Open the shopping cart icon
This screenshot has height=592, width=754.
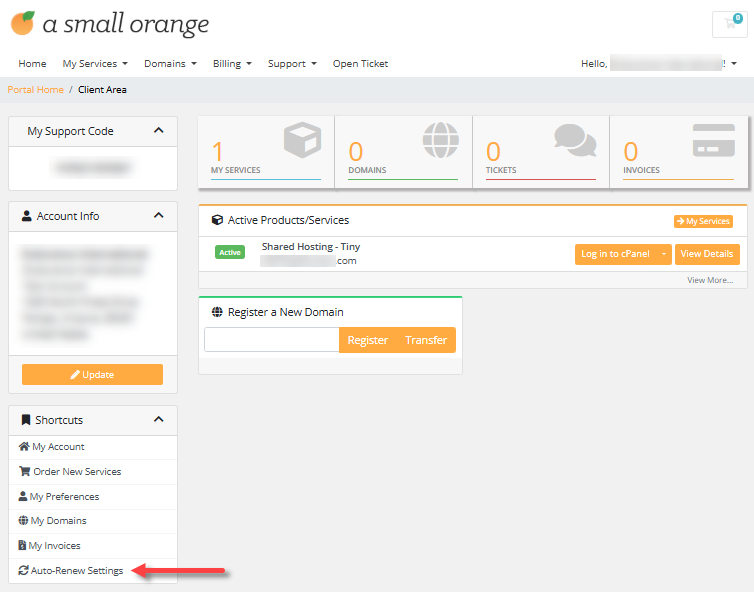point(730,24)
